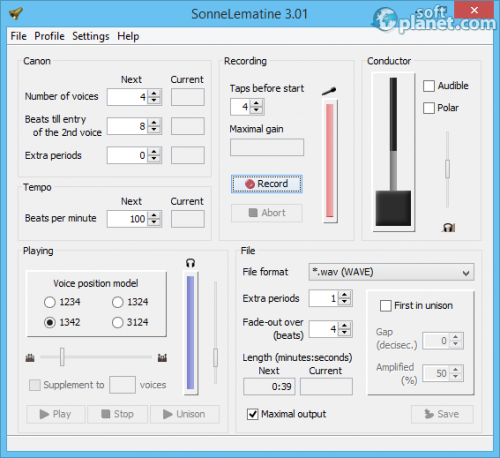This screenshot has height=458, width=500.
Task: Click the Conductor volume slider handle
Action: pyautogui.click(x=447, y=169)
